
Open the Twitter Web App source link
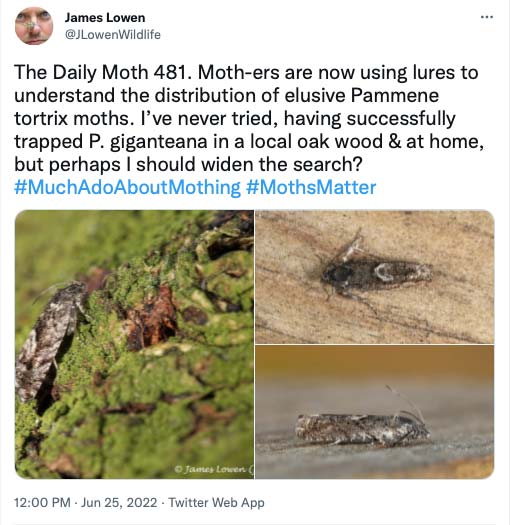(x=216, y=502)
